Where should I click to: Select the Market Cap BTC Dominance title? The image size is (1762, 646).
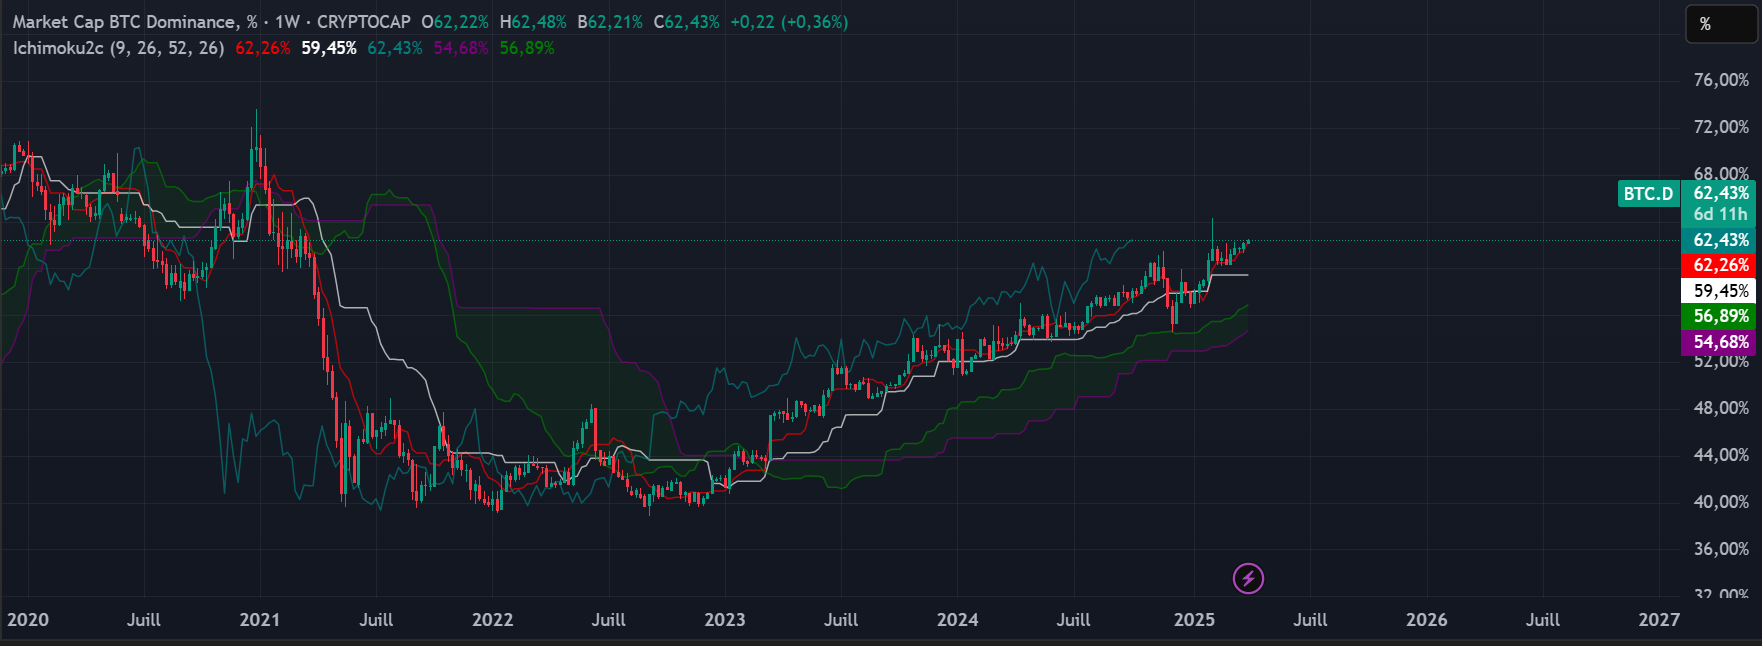[x=125, y=22]
